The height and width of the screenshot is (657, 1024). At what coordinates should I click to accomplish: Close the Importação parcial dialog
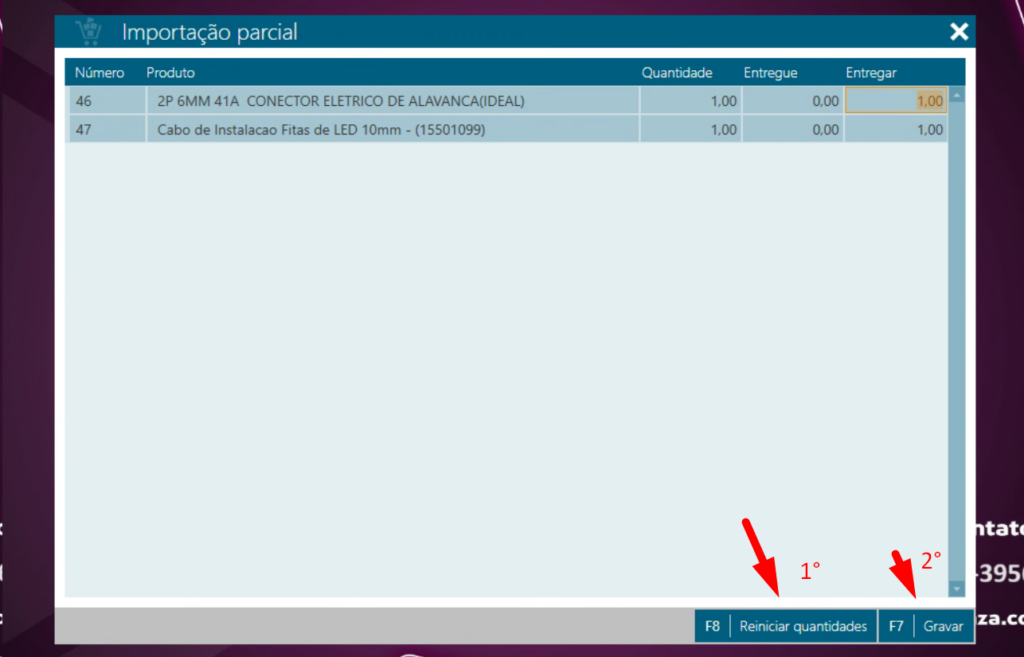coord(959,32)
